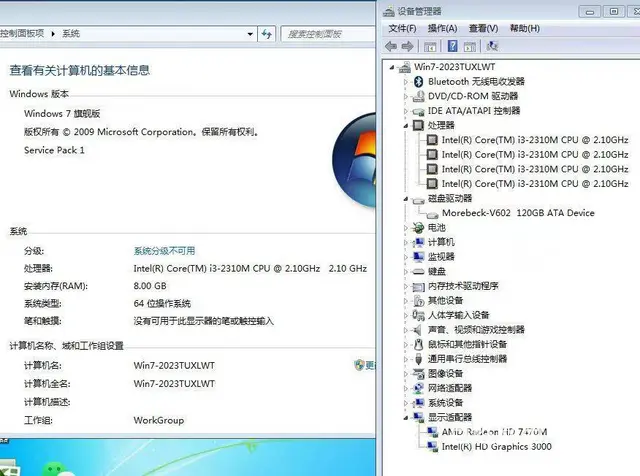Screen dimensions: 640x476
Task: Open the 帮助(H) menu
Action: [x=525, y=28]
